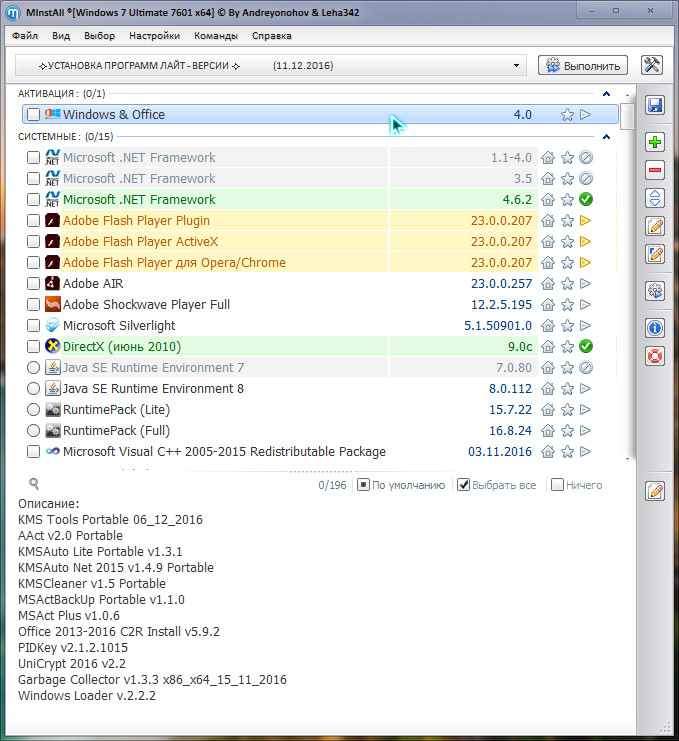
Task: Click the panel splitter grip dots
Action: click(x=321, y=472)
